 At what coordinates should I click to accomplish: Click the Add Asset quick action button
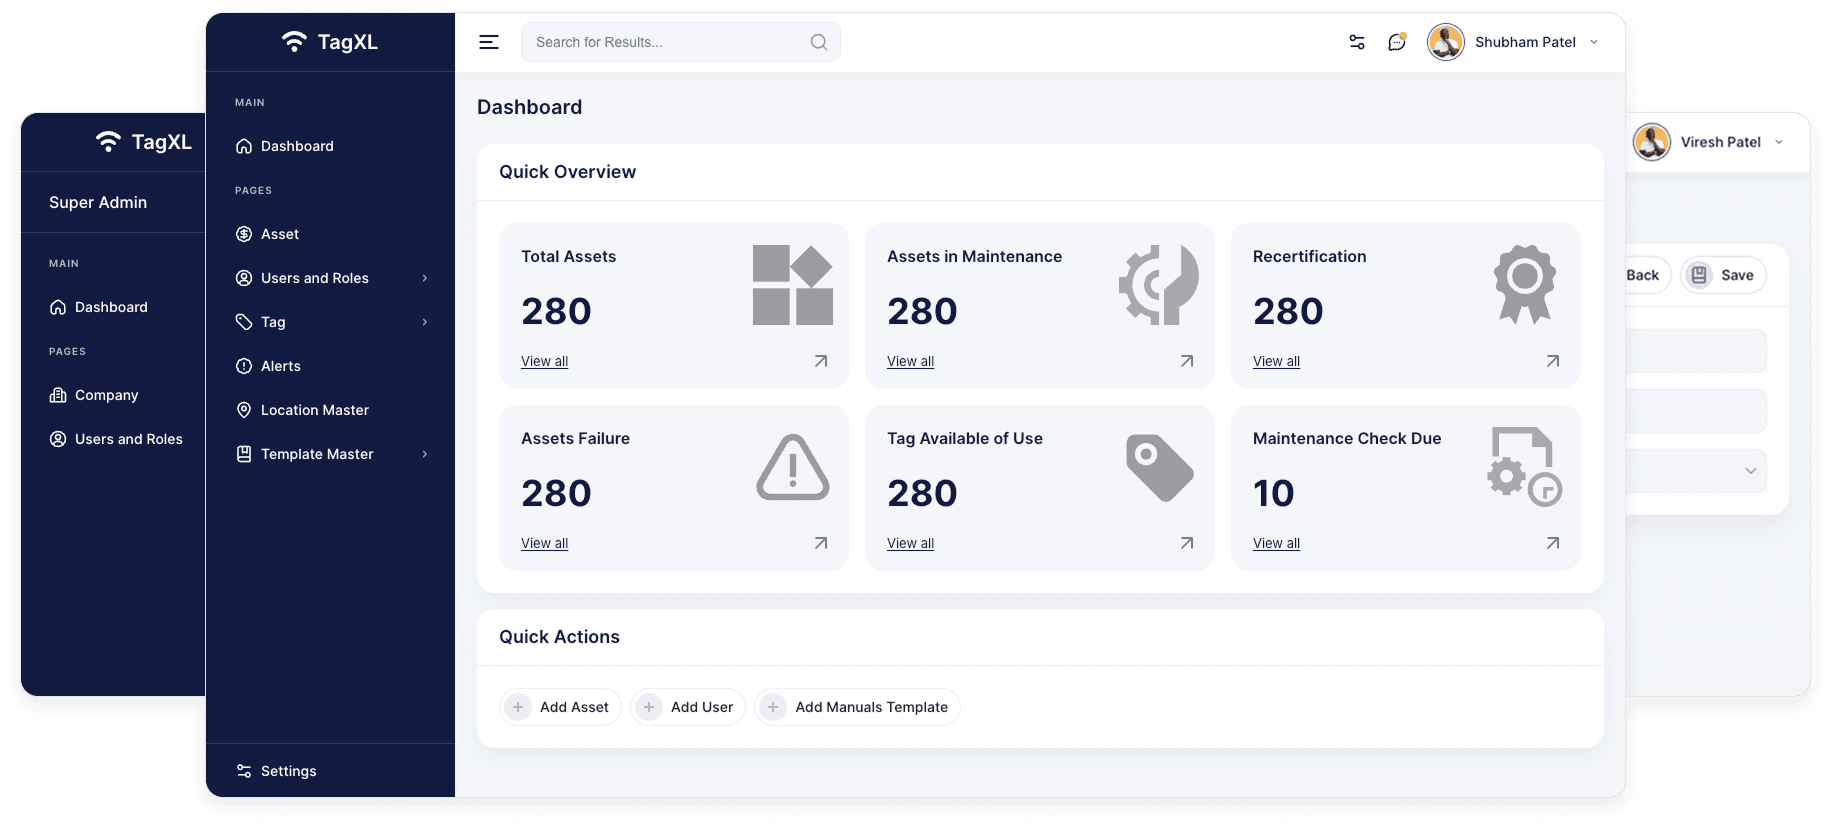[x=560, y=707]
